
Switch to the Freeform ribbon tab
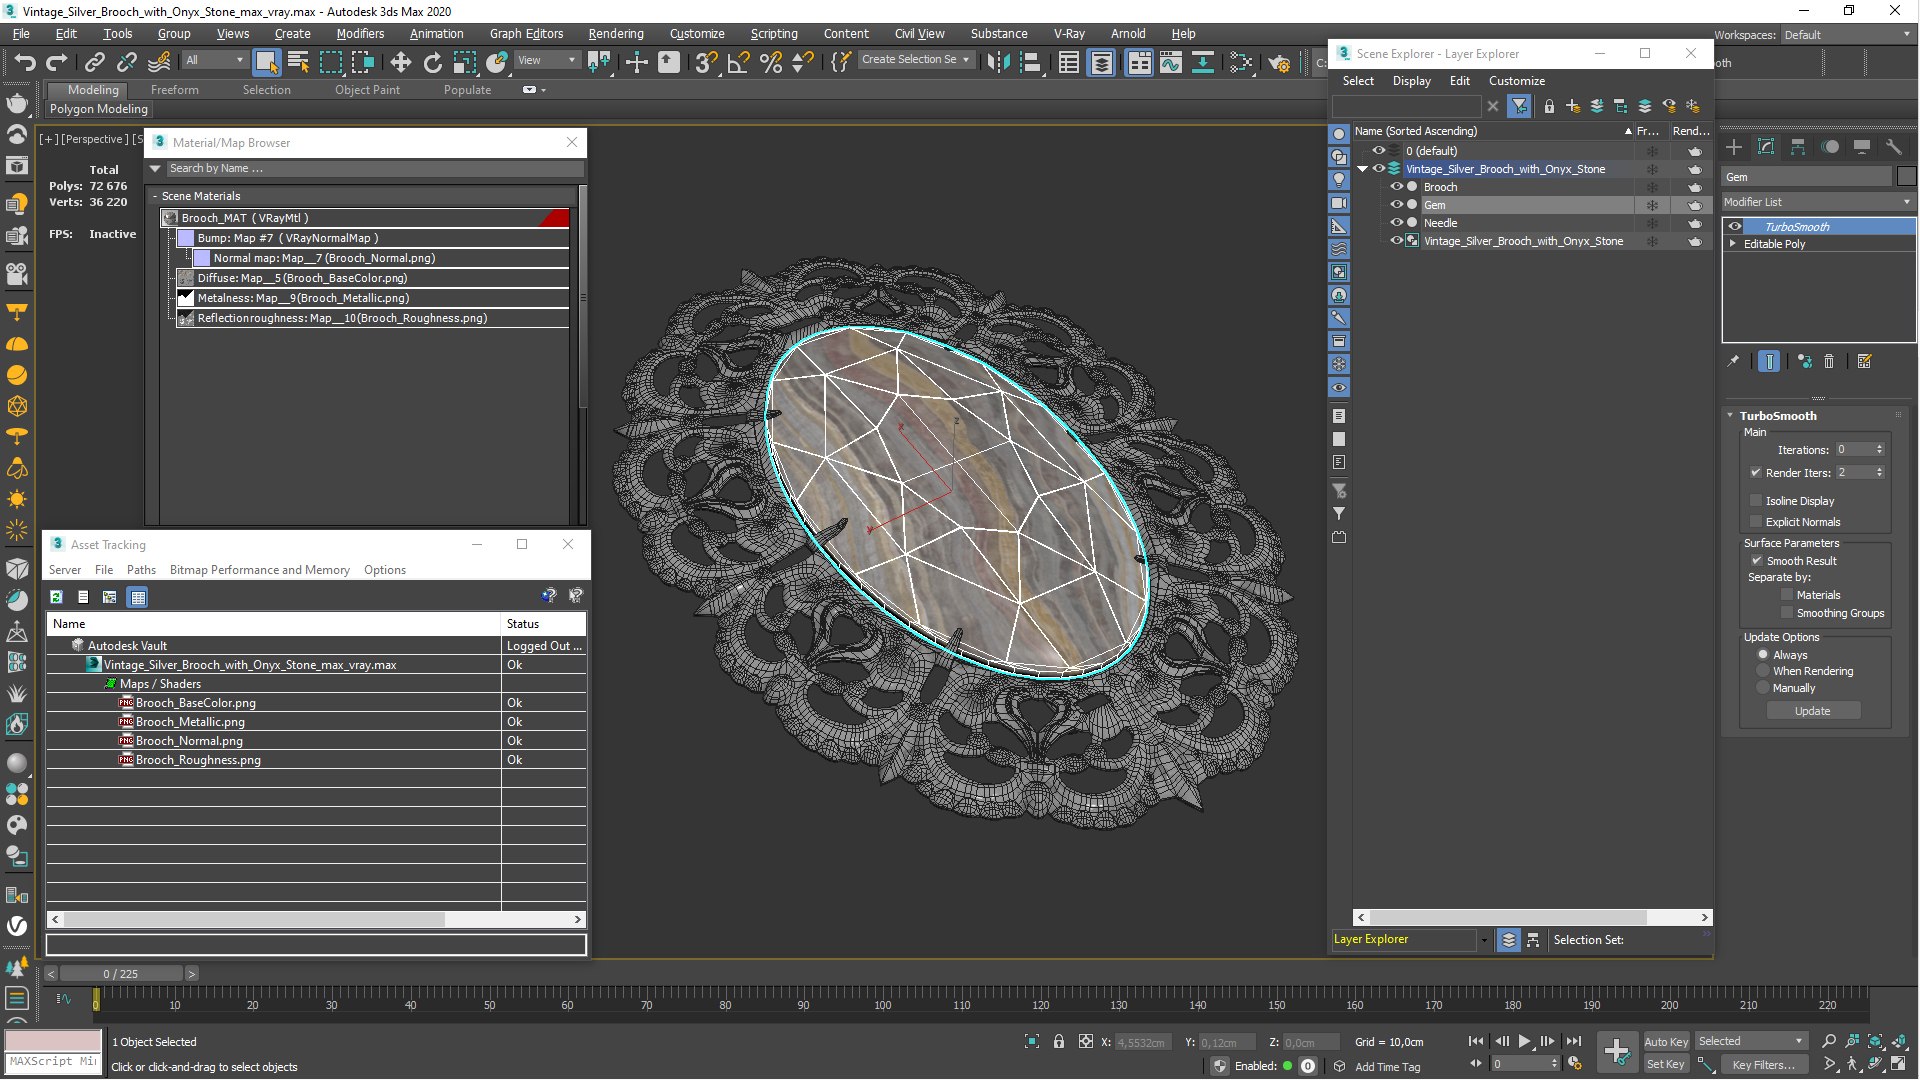click(175, 90)
